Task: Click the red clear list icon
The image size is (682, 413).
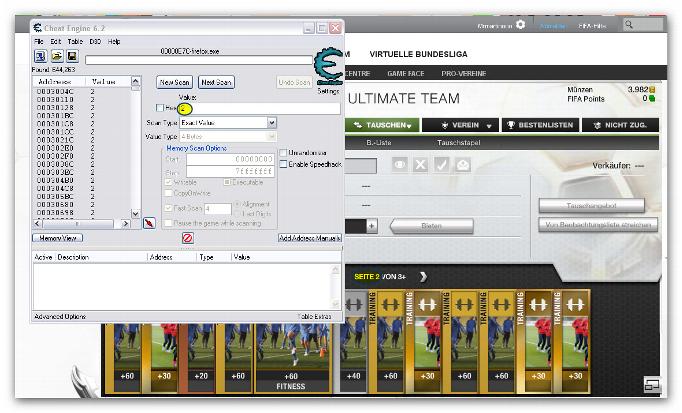Action: [x=187, y=238]
